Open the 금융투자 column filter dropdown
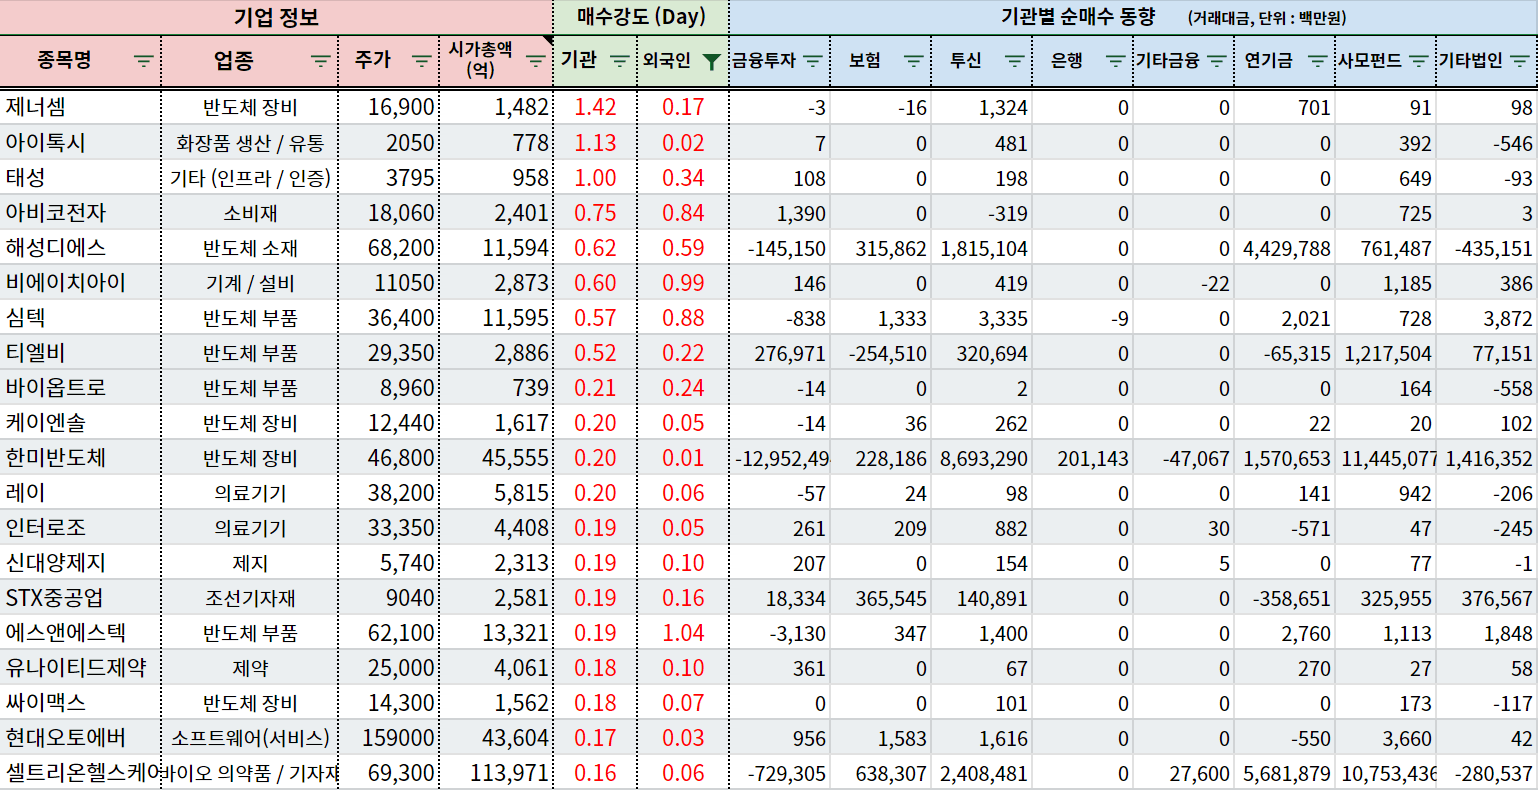1538x790 pixels. point(813,61)
